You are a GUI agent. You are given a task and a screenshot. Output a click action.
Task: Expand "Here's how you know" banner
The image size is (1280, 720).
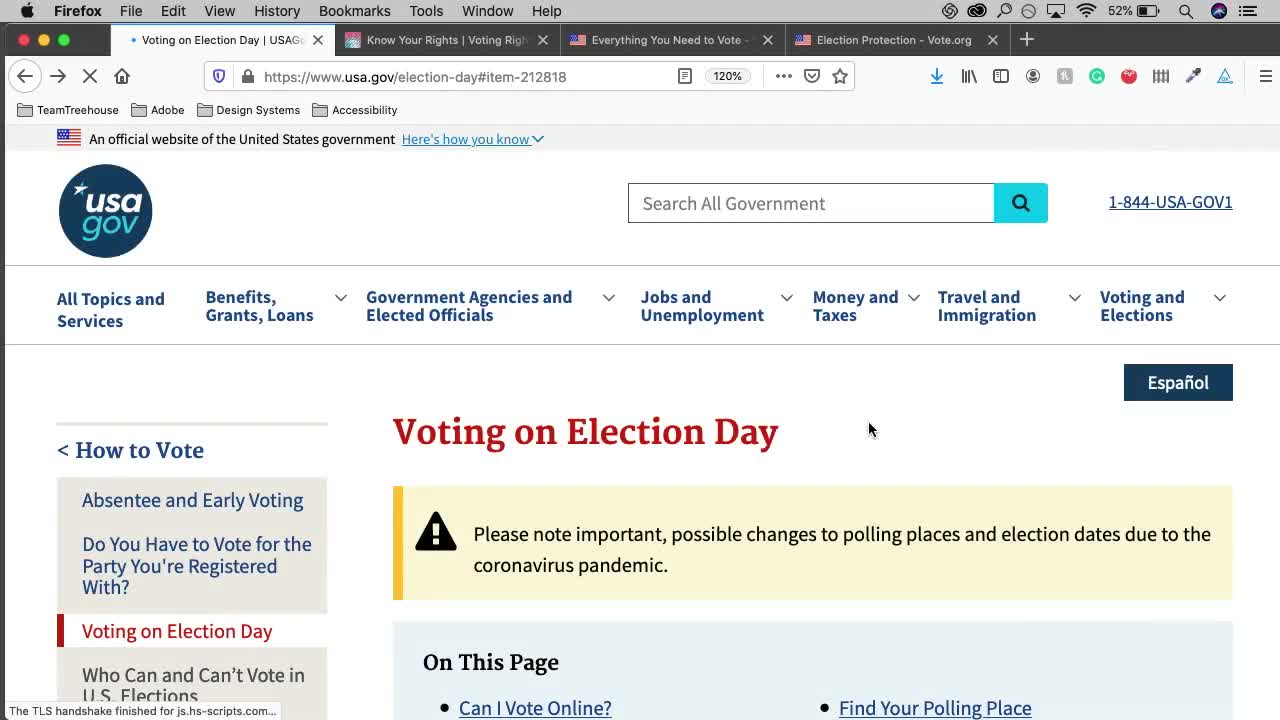[472, 139]
